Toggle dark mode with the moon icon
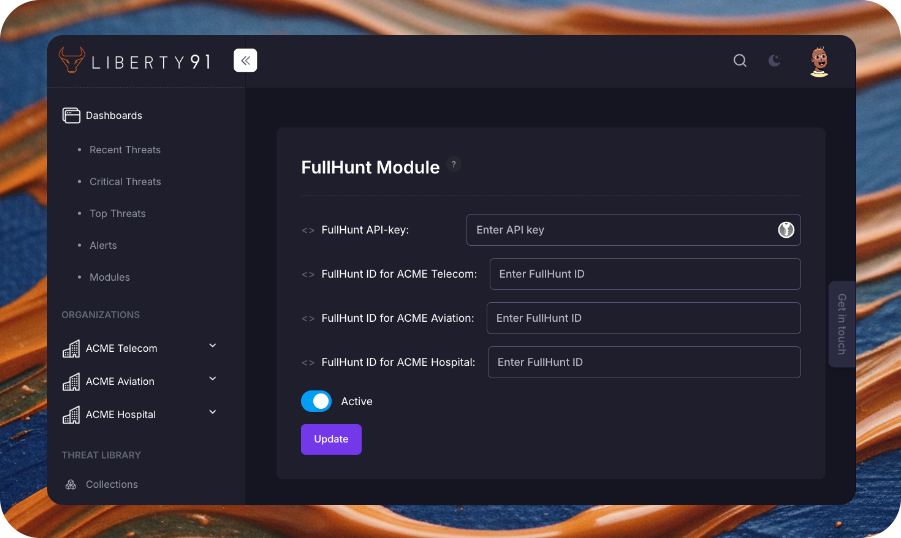 point(774,61)
